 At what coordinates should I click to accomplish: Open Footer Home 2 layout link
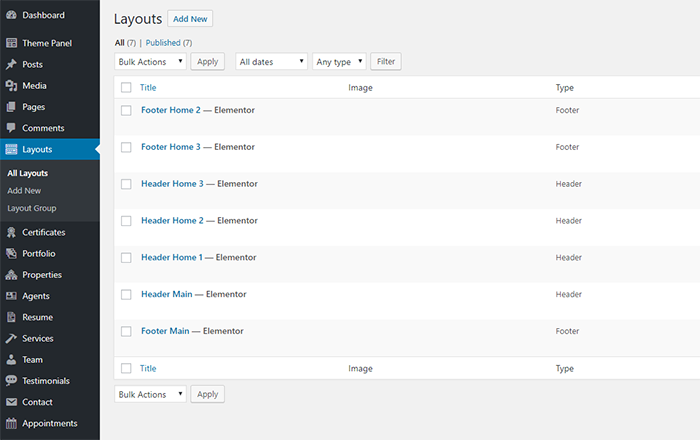(x=171, y=110)
